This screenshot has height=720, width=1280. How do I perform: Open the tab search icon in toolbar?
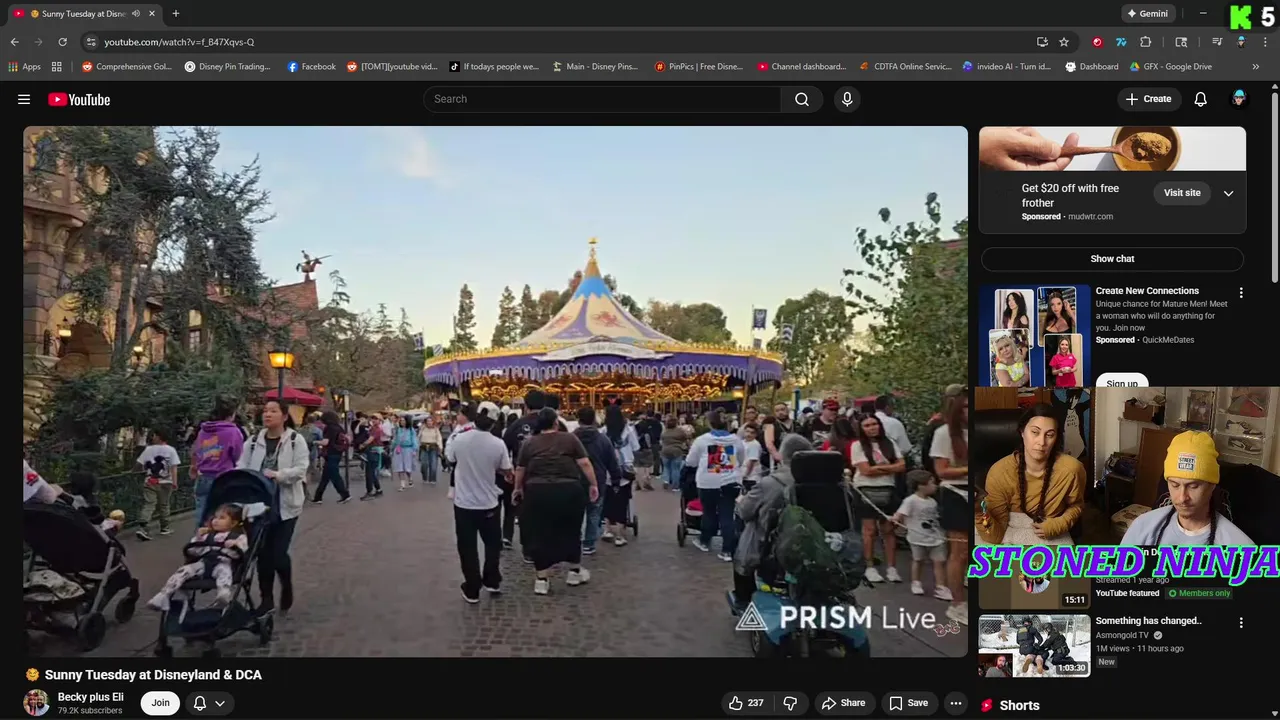click(x=1181, y=42)
